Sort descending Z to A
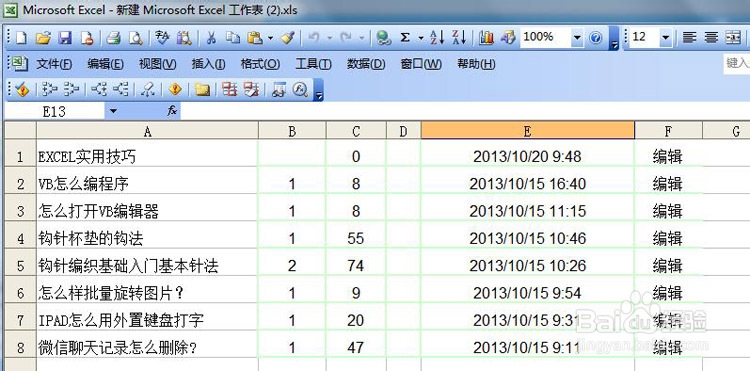The width and height of the screenshot is (750, 371). pyautogui.click(x=459, y=38)
